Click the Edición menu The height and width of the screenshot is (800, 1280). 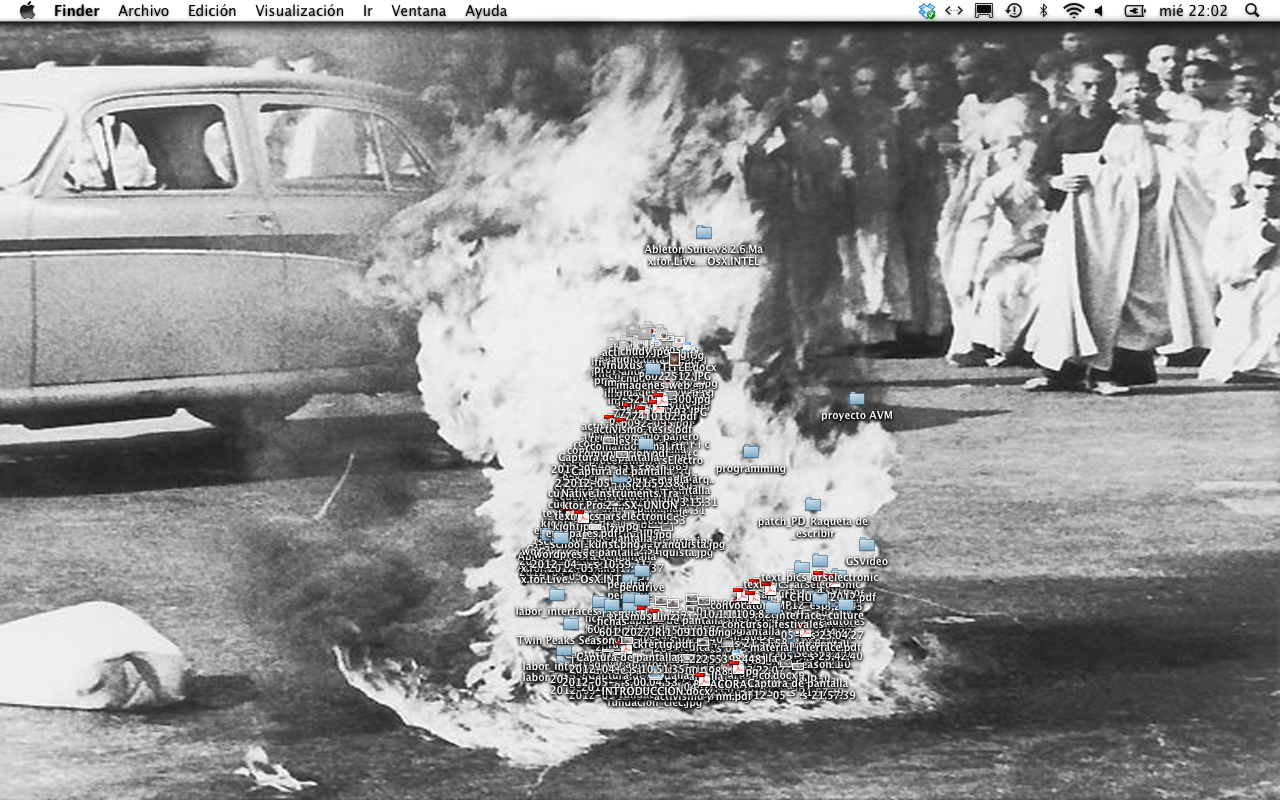pyautogui.click(x=212, y=11)
